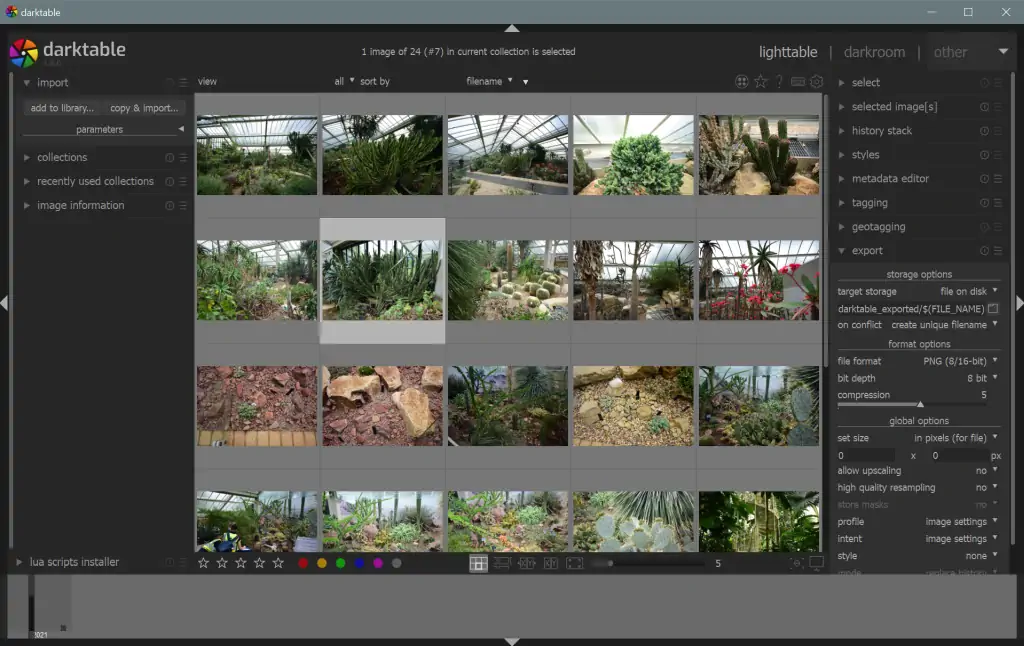This screenshot has height=646, width=1024.
Task: Open keyboard shortcuts icon
Action: click(x=797, y=82)
